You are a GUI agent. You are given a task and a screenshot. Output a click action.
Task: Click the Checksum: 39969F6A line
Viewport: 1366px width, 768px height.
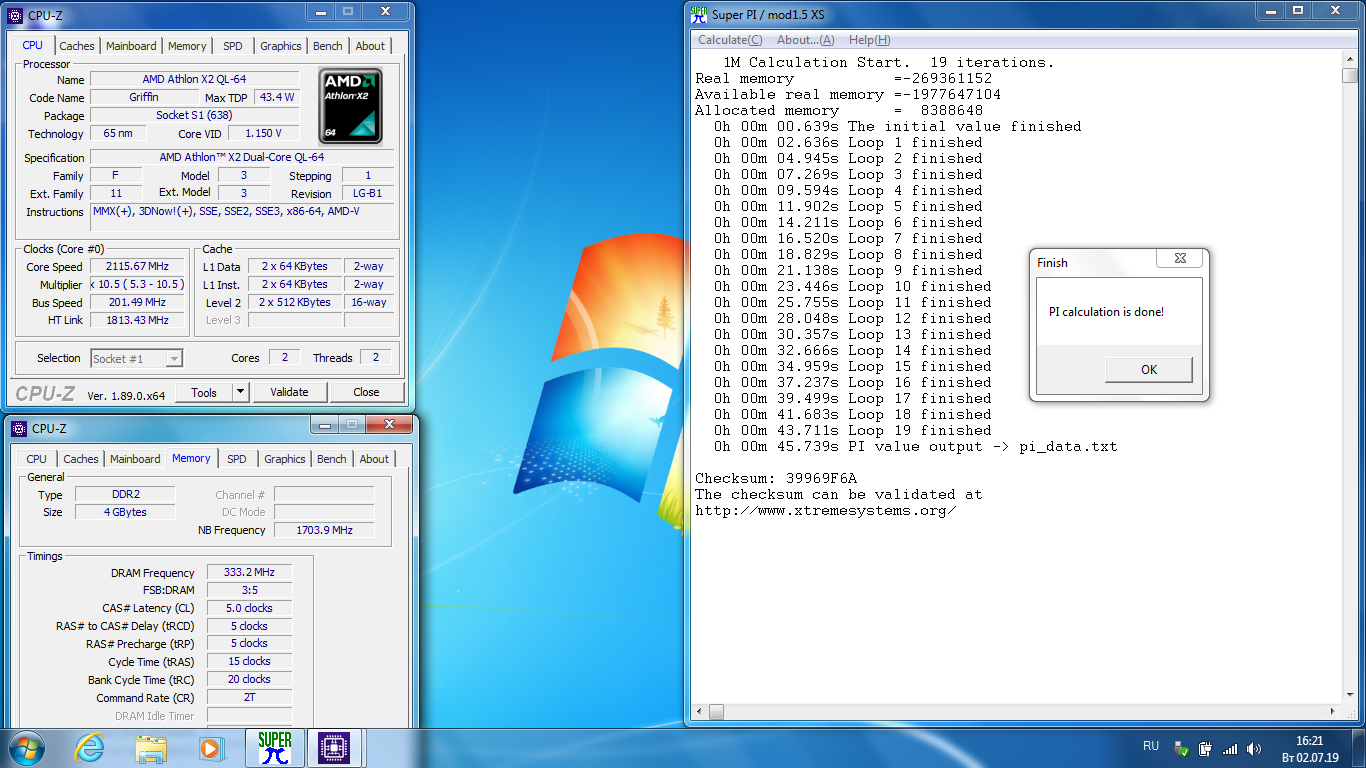(x=776, y=478)
